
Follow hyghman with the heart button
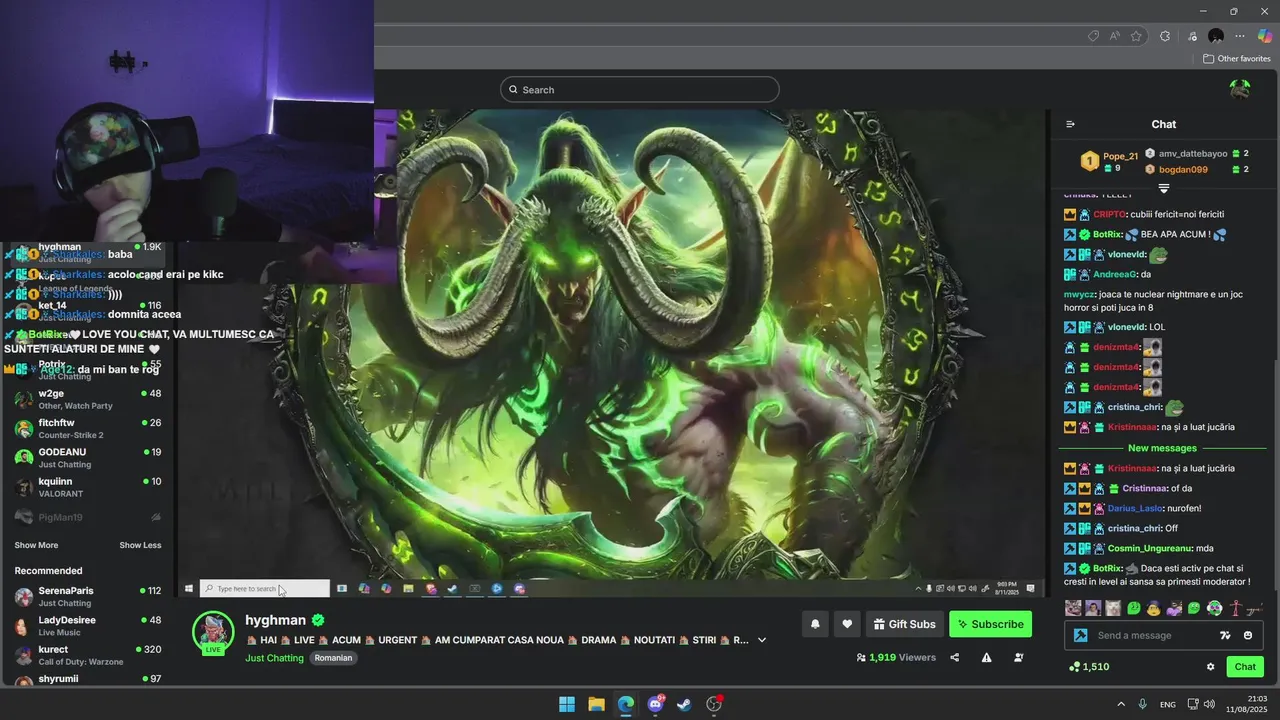click(847, 624)
